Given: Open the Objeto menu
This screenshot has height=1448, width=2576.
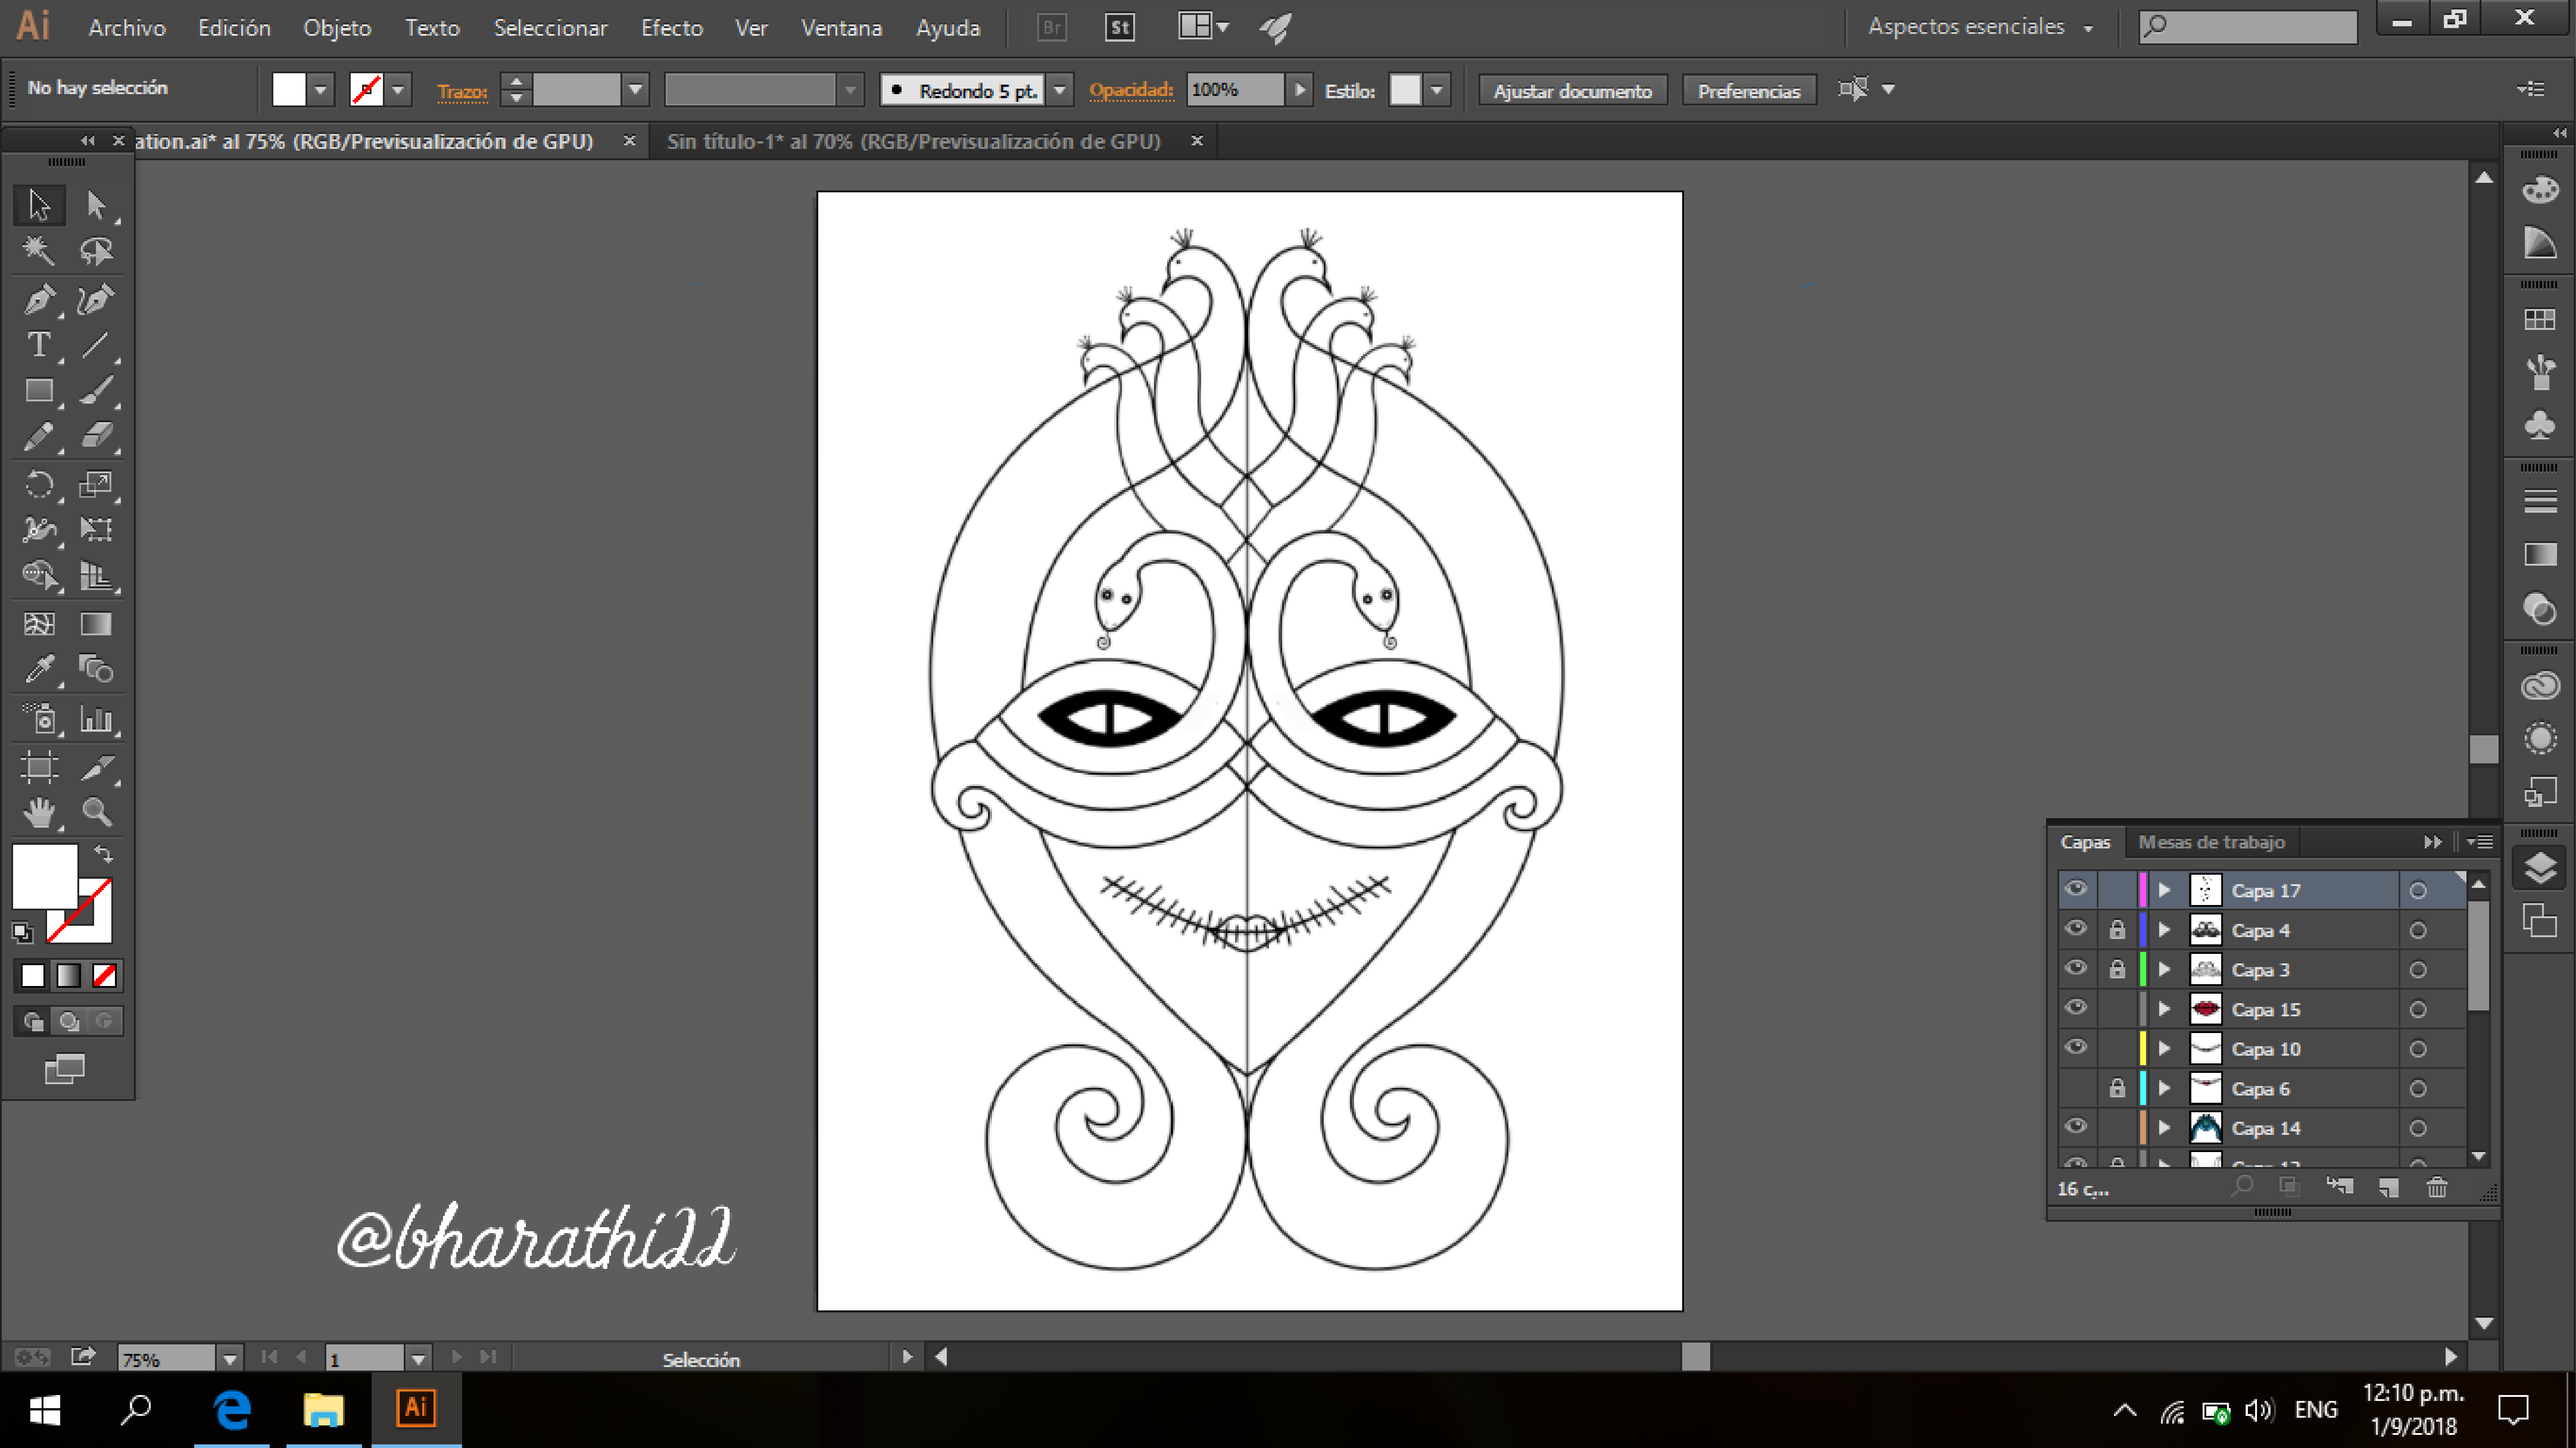Looking at the screenshot, I should pyautogui.click(x=337, y=28).
